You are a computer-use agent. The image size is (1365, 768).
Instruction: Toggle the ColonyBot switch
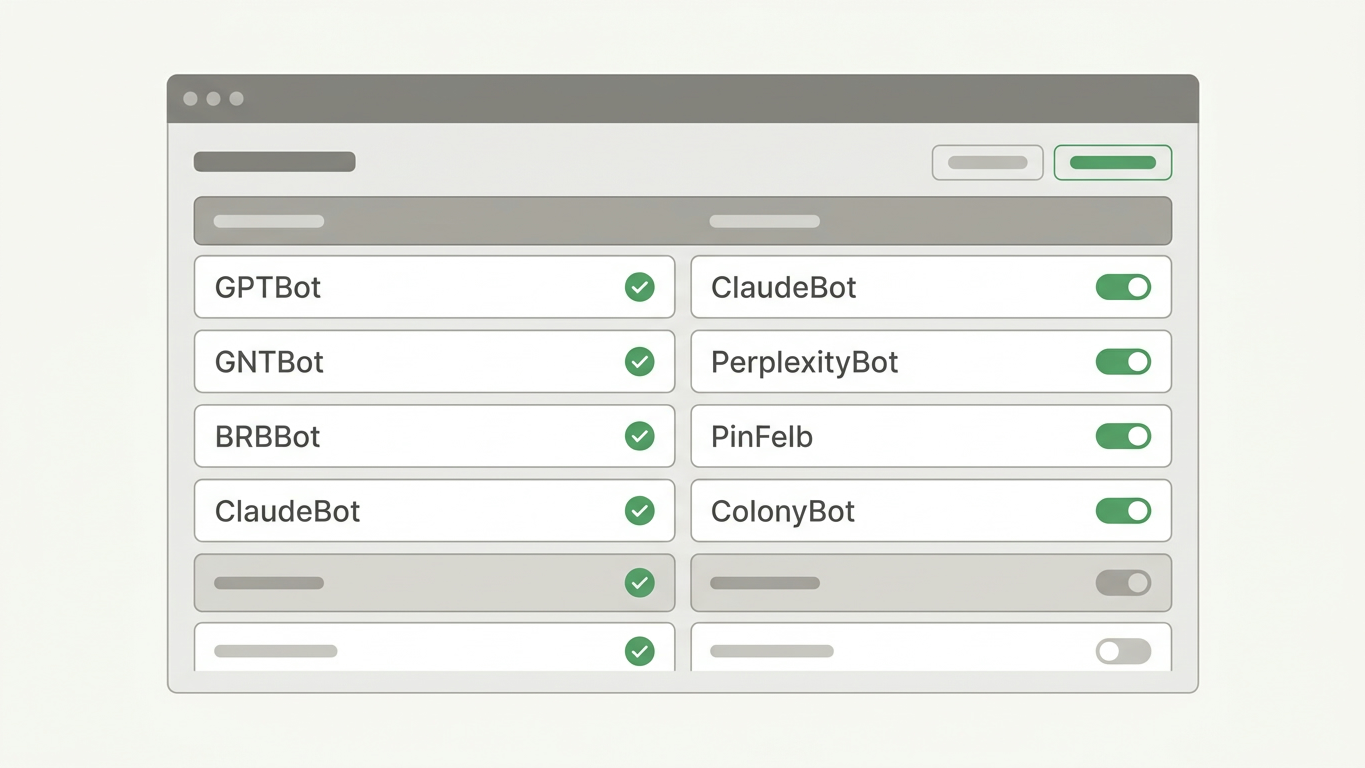point(1123,511)
